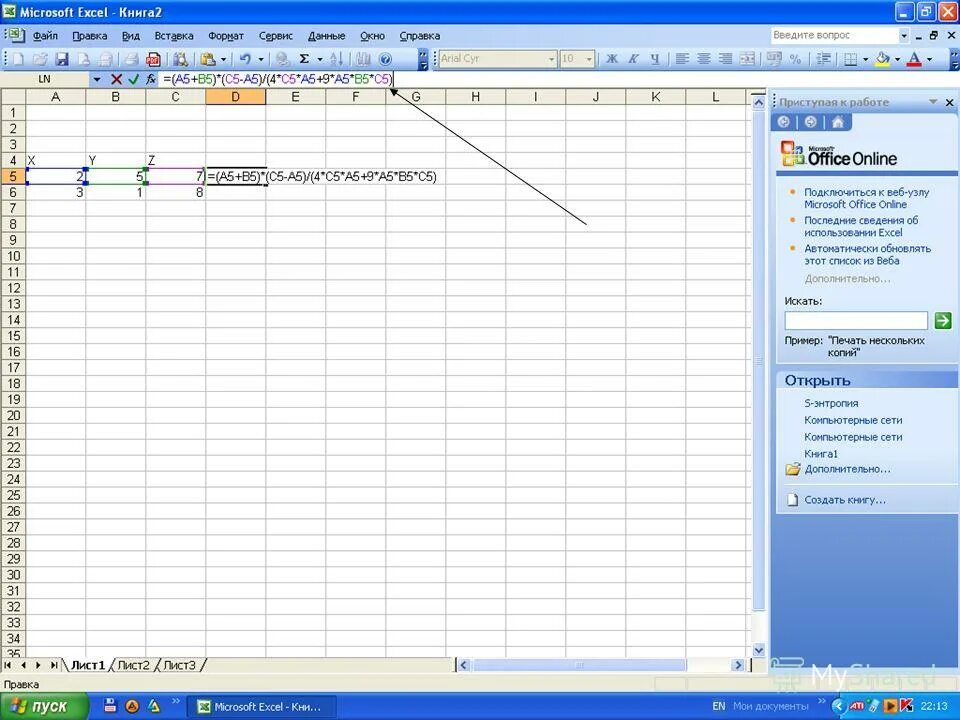Click the пуск Start button

[x=43, y=707]
